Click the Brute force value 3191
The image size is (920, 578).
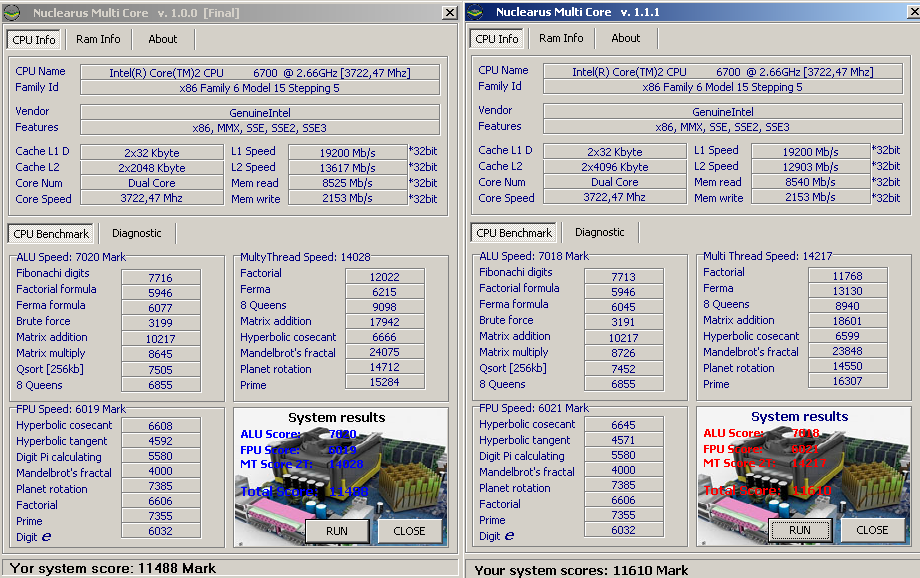point(624,322)
